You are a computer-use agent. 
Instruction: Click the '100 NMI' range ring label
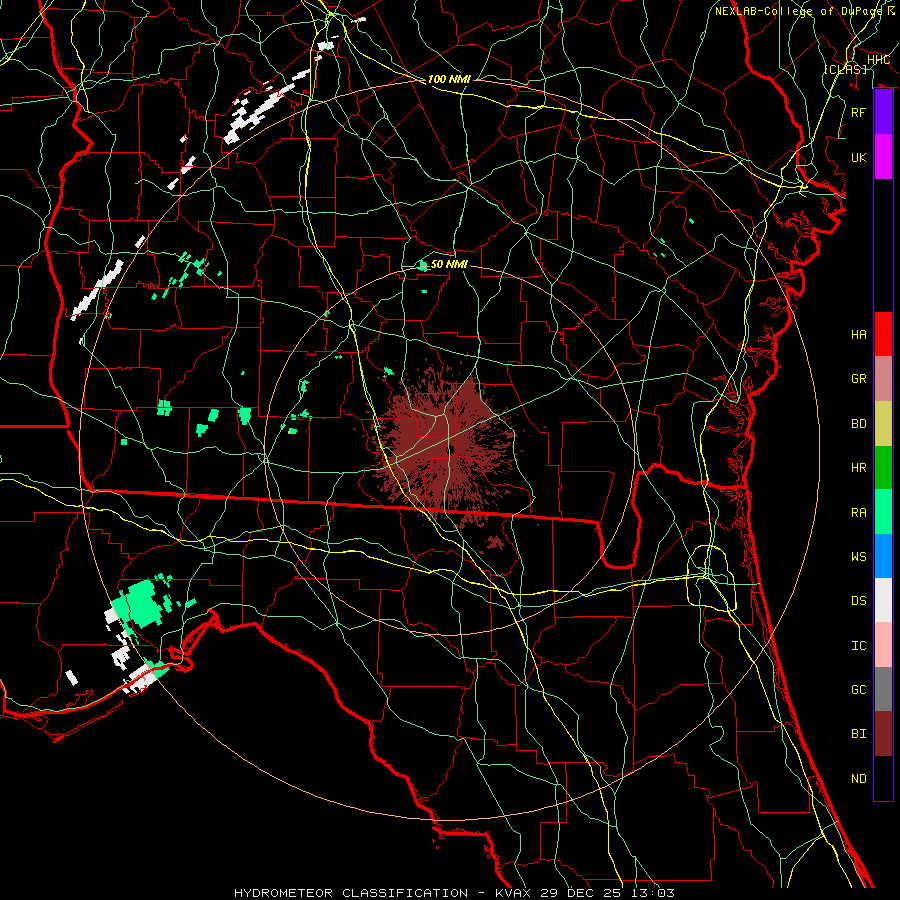[449, 79]
